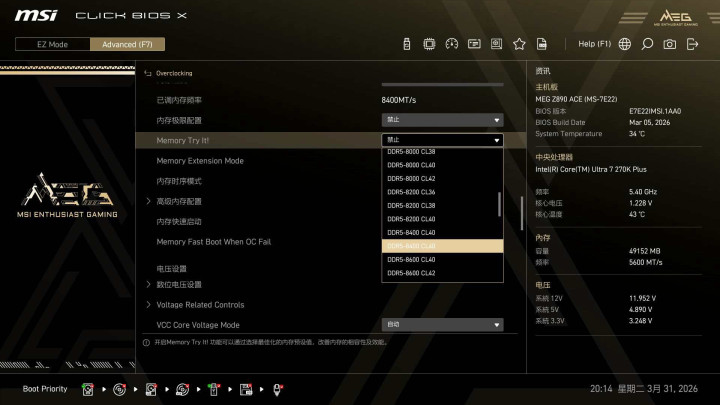
Task: Click the 49152 MB memory capacity value
Action: pos(644,251)
